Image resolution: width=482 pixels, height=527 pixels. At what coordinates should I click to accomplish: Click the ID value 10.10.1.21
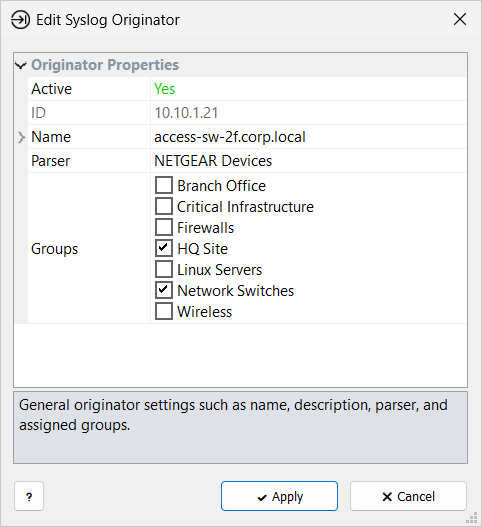[x=186, y=113]
